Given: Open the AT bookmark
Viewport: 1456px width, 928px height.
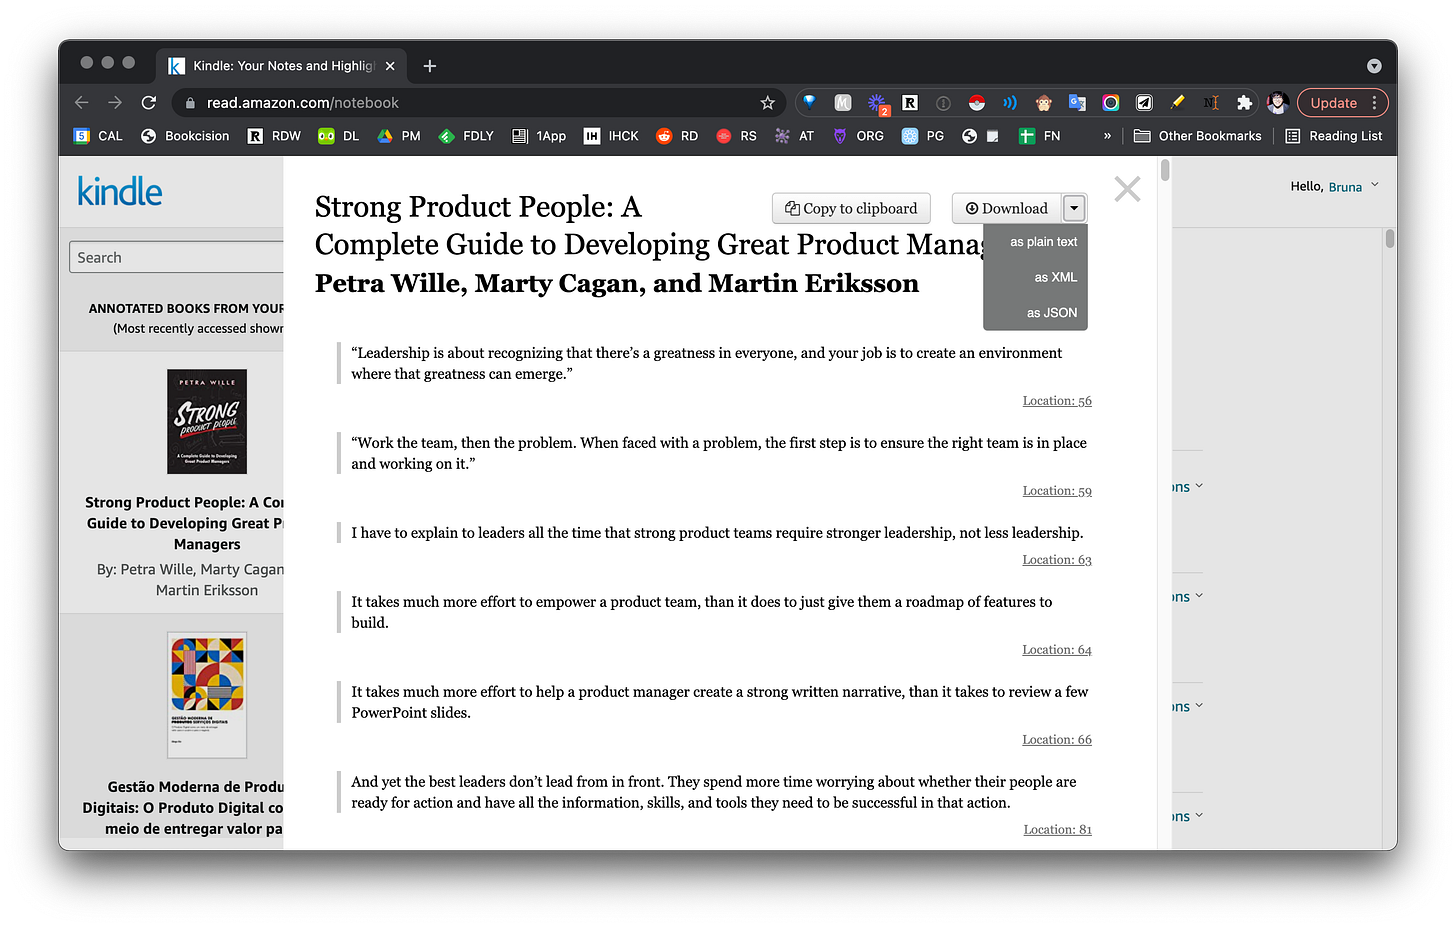Looking at the screenshot, I should pos(795,136).
